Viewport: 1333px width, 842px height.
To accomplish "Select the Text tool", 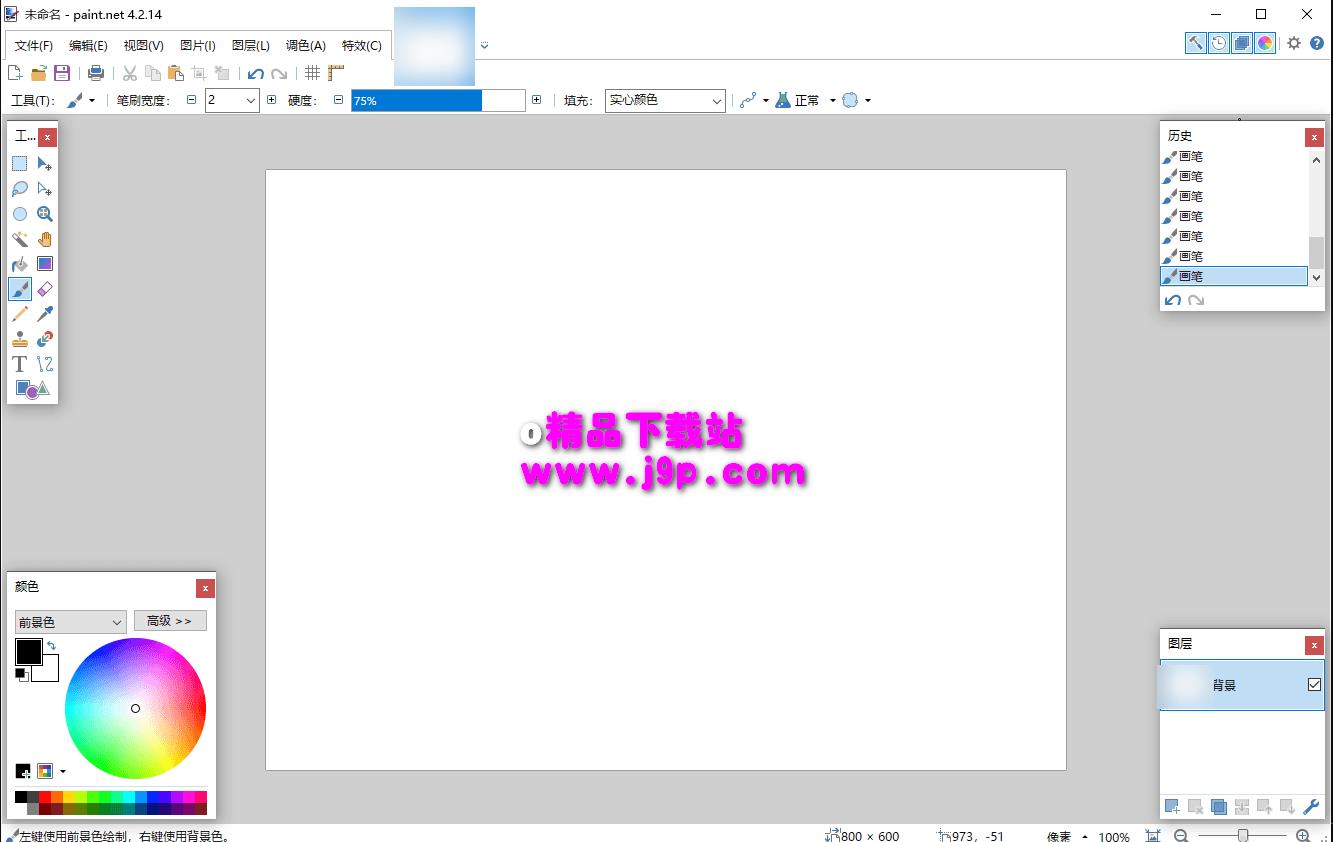I will [x=20, y=364].
